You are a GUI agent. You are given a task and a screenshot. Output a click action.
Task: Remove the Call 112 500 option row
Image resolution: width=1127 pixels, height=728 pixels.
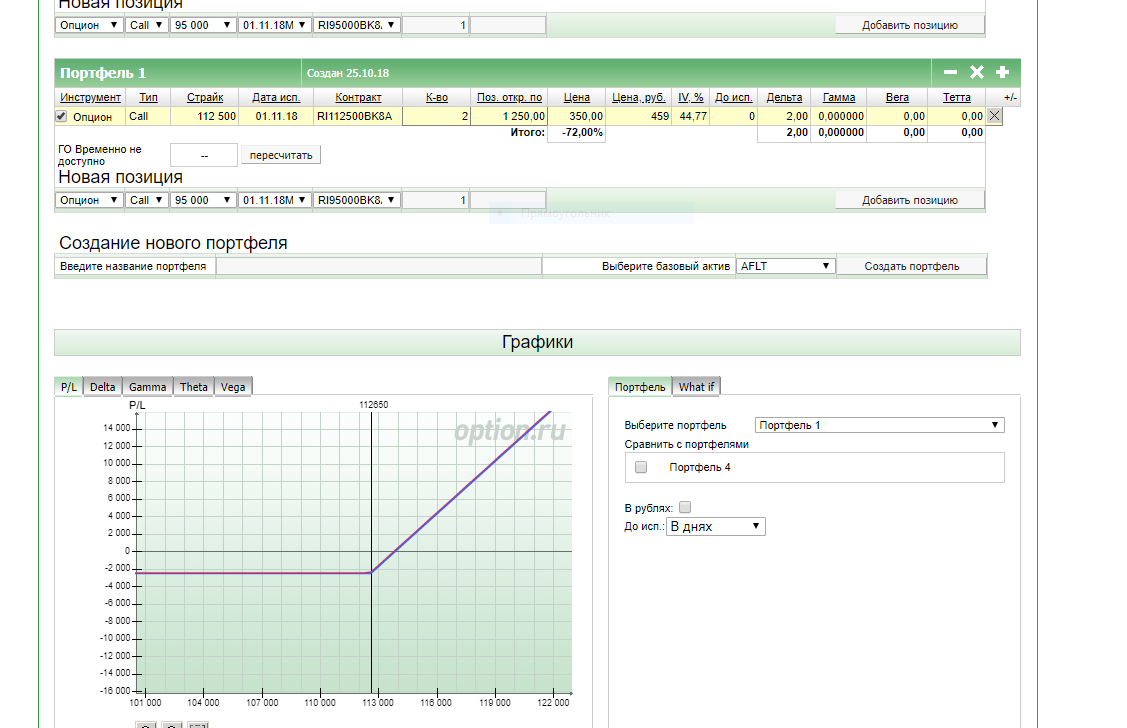(x=994, y=116)
